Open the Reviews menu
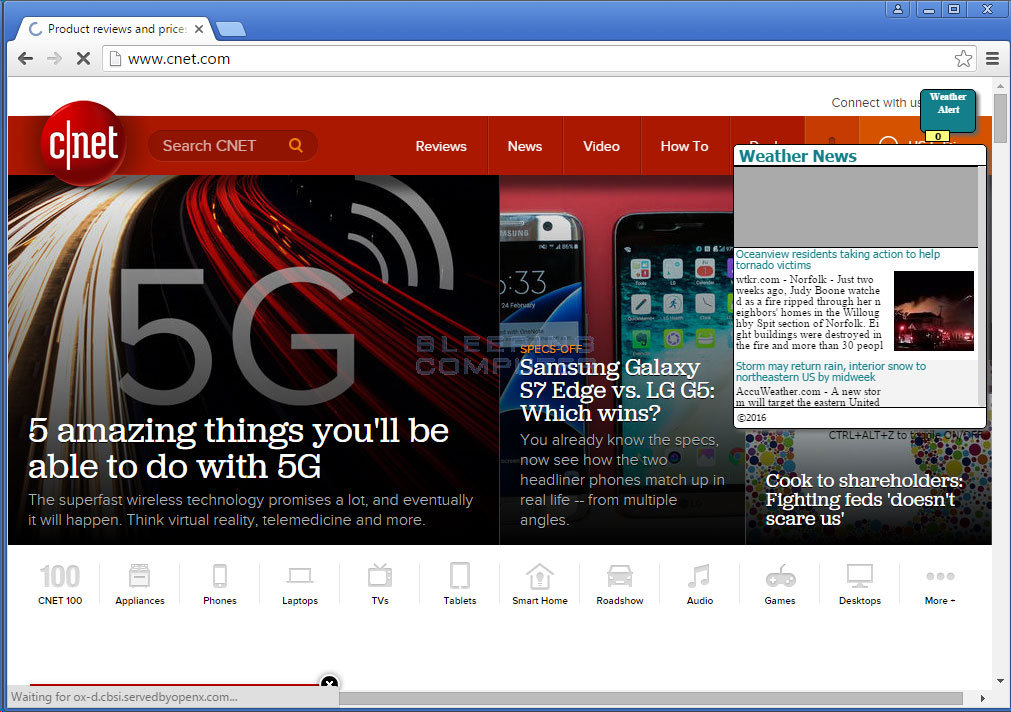 click(x=441, y=146)
